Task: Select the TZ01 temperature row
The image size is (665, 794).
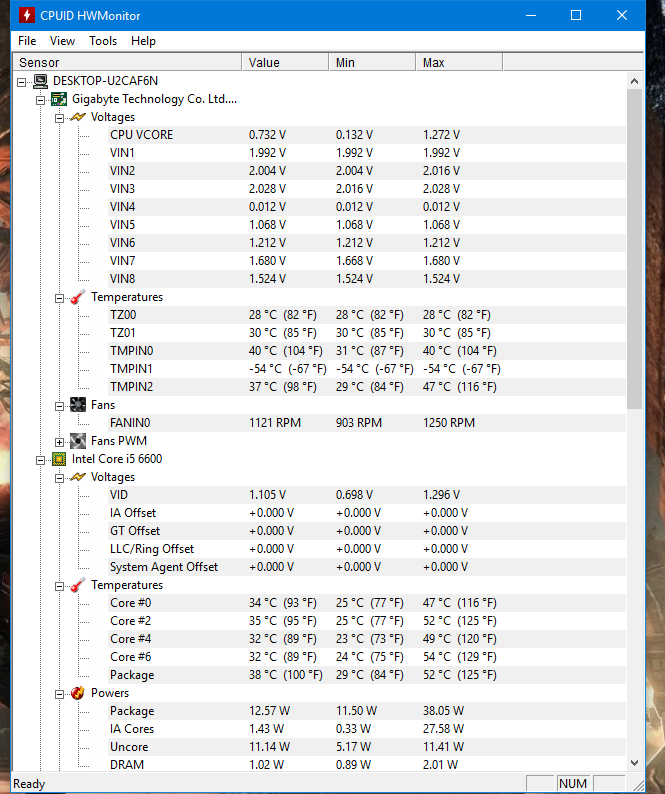Action: point(367,333)
